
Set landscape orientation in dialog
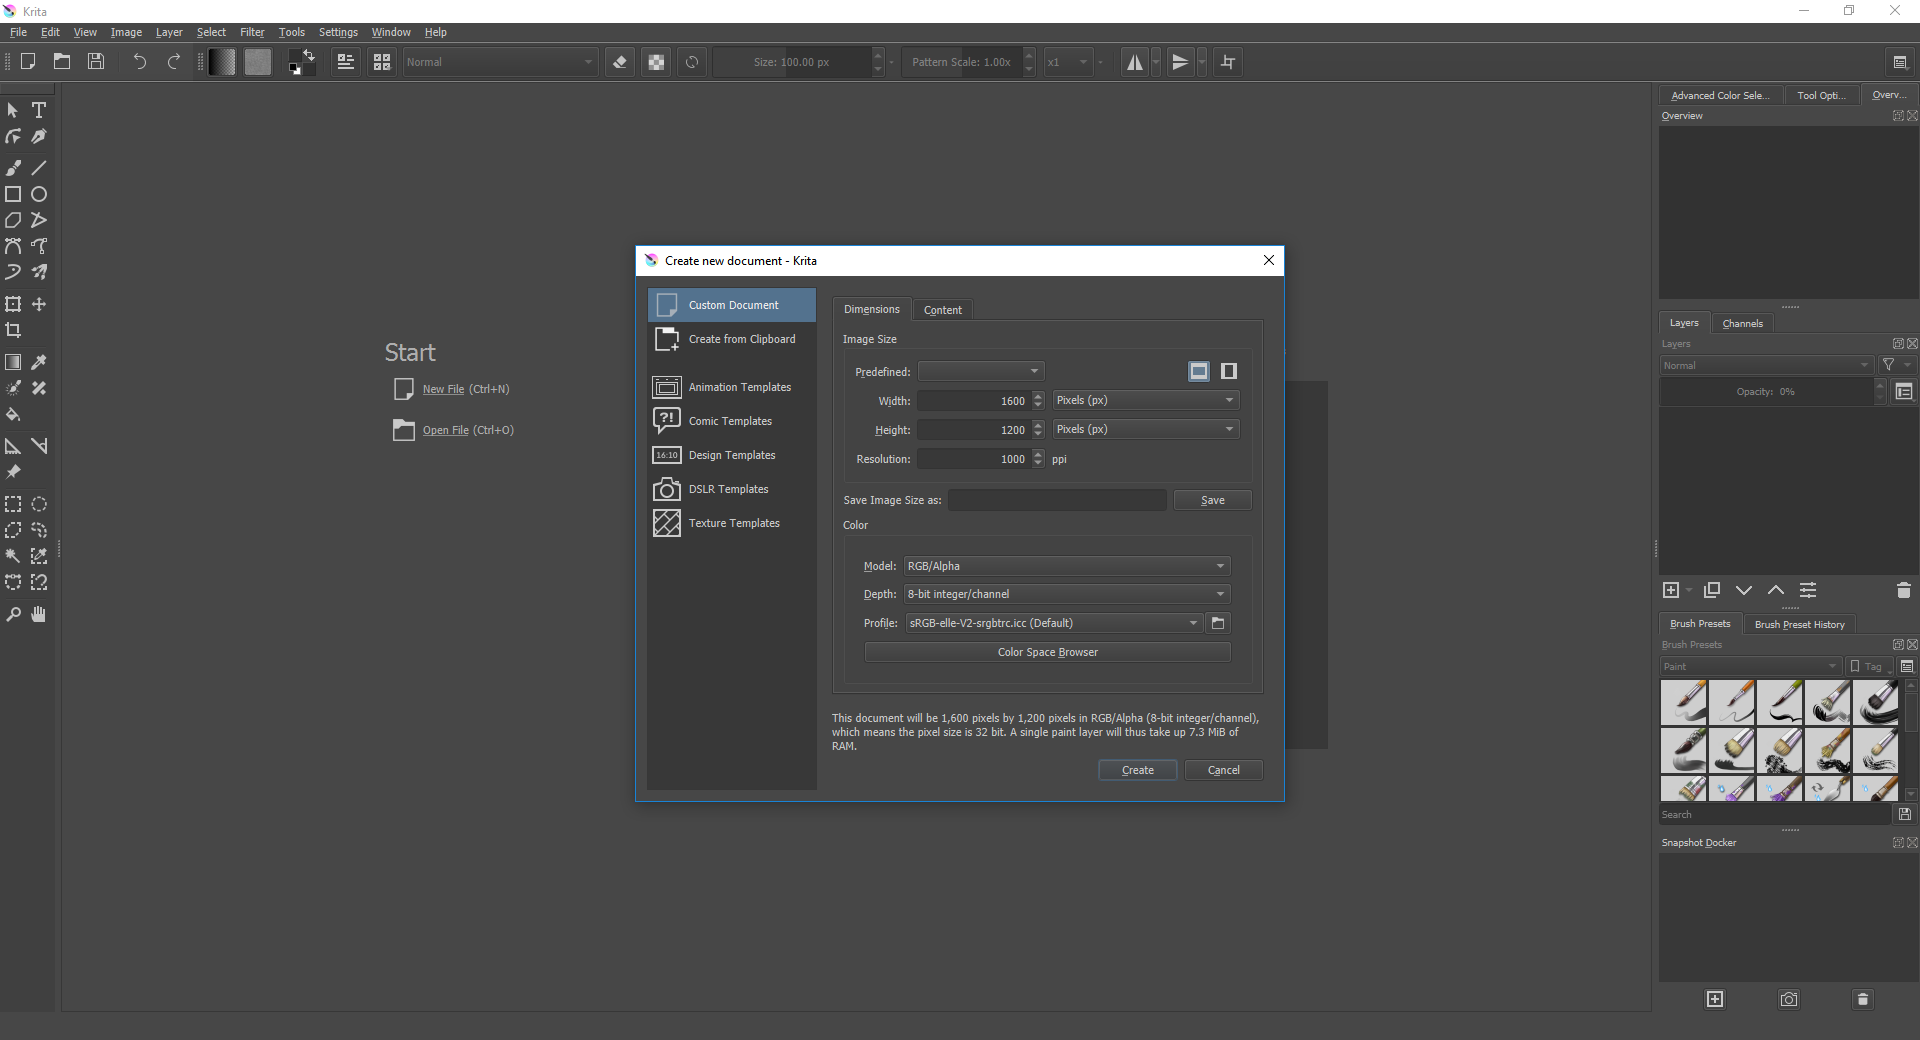[x=1199, y=371]
